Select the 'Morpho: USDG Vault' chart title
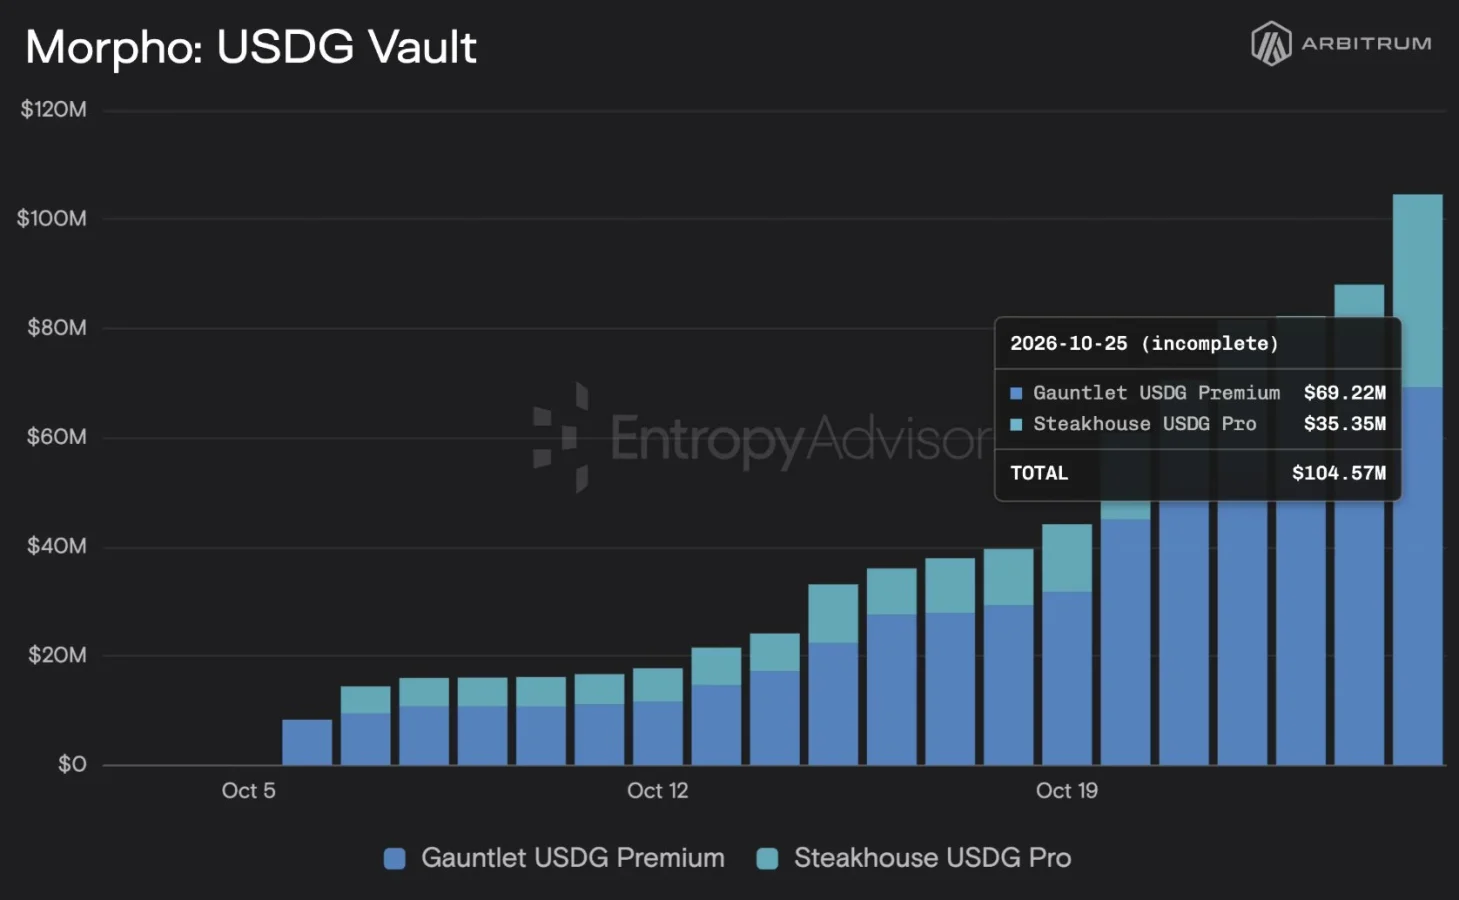The width and height of the screenshot is (1459, 900). point(251,47)
